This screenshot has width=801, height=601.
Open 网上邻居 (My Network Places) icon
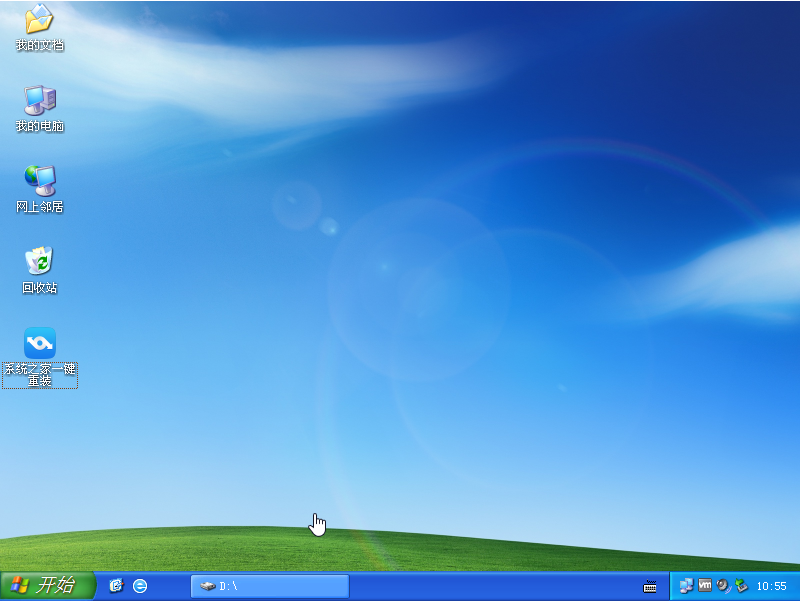coord(38,185)
